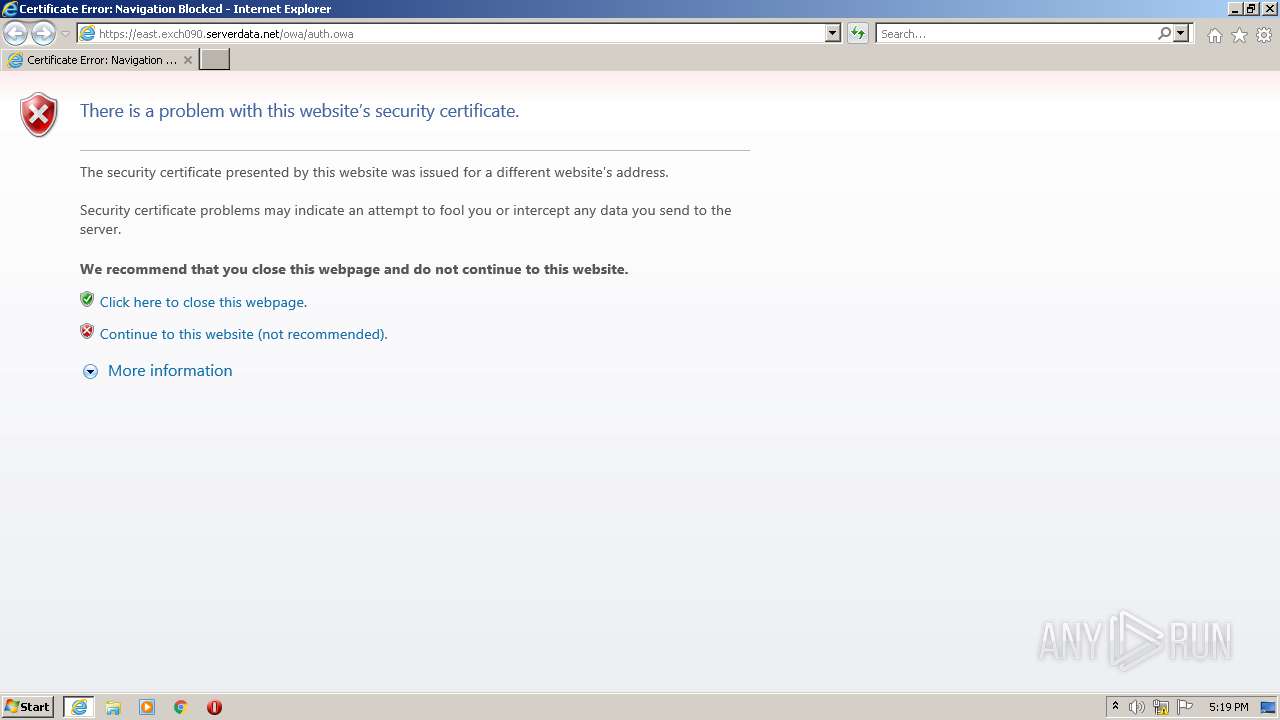Open Windows Media Player taskbar icon

147,707
